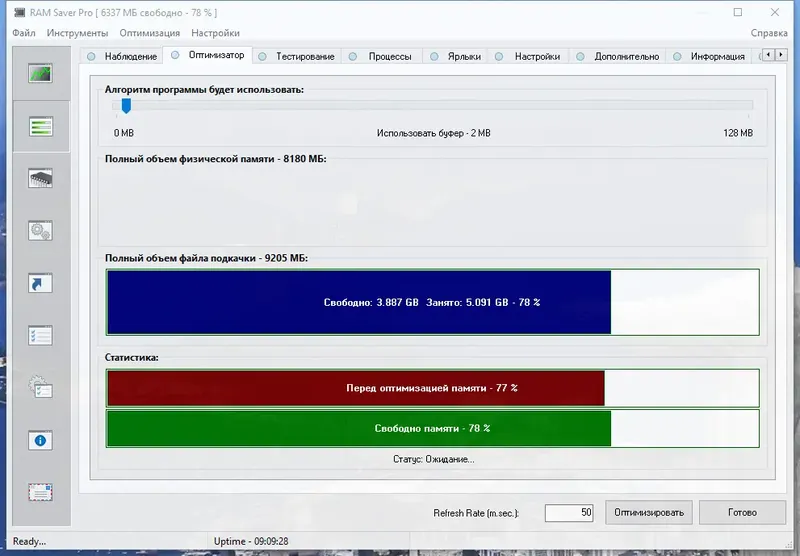
Task: Click the Использовать буфер - 2 MB label
Action: (434, 133)
